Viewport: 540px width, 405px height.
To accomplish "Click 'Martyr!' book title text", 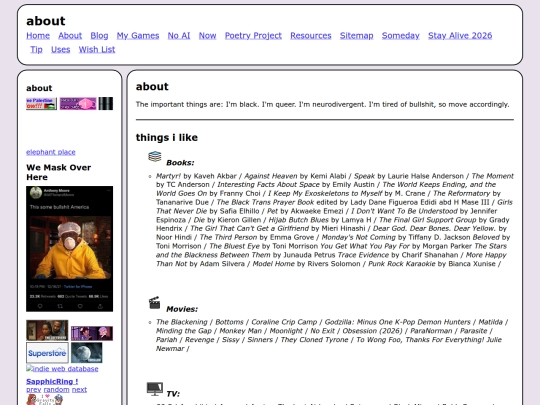I will click(x=168, y=176).
